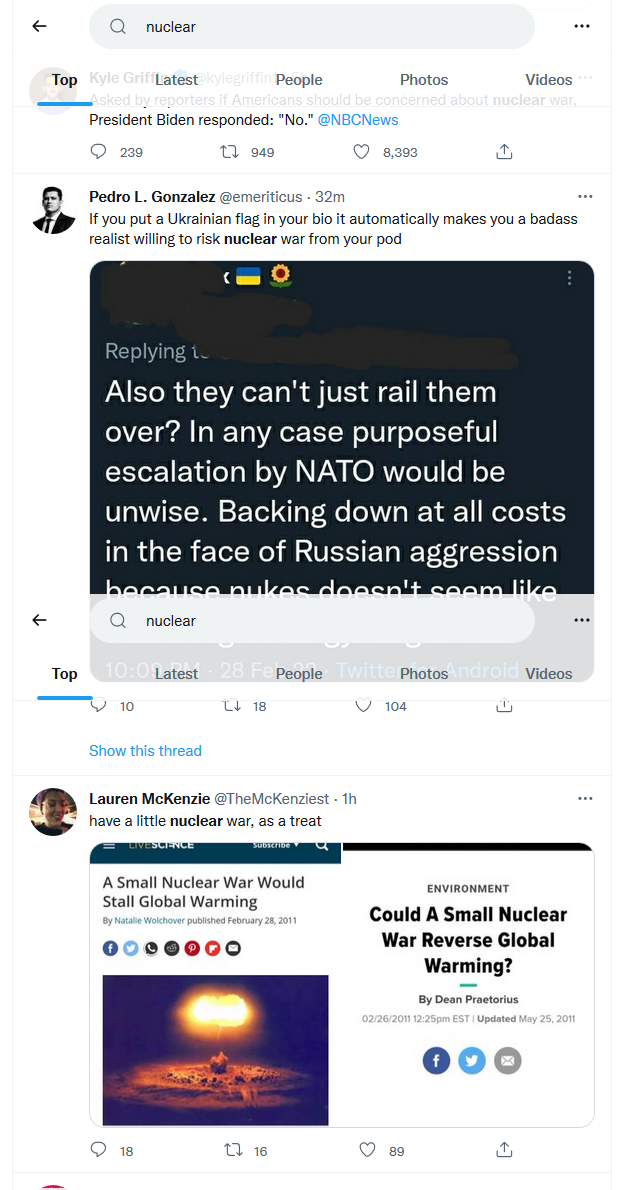Open more options on Pedro L. Gonzalez's tweet
This screenshot has width=633, height=1190.
[x=584, y=197]
